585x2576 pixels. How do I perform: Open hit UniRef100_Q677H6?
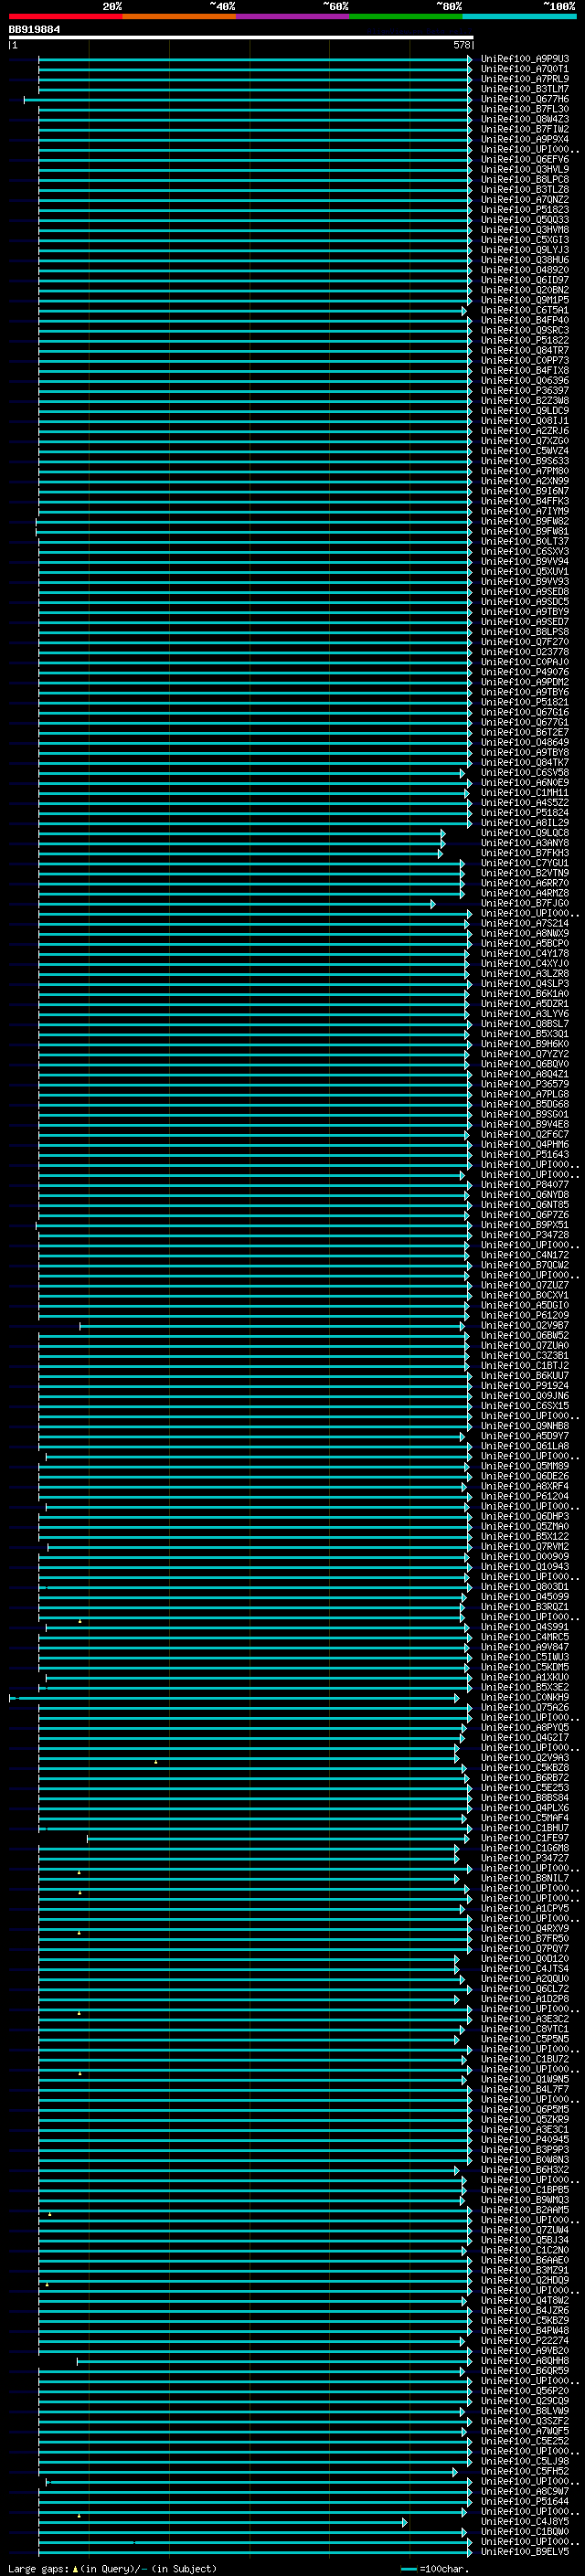(525, 99)
